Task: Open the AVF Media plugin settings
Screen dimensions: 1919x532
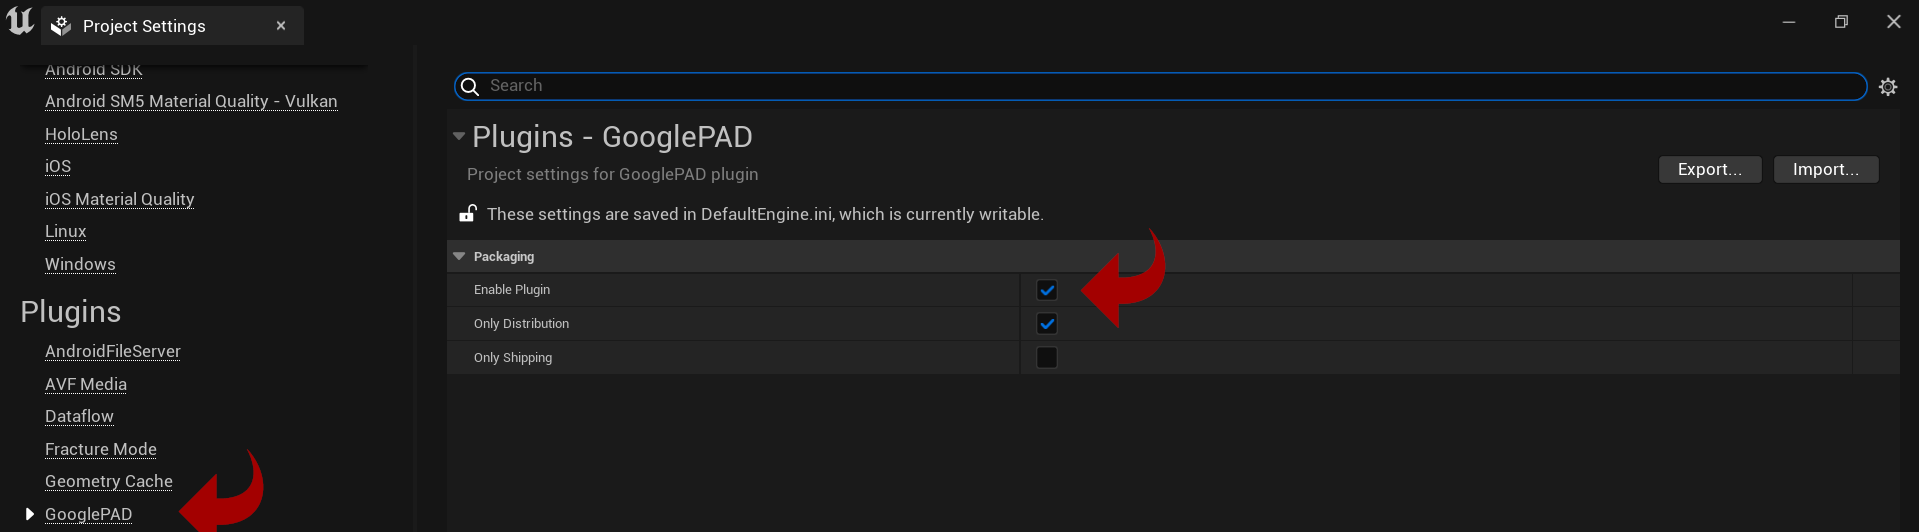Action: tap(86, 384)
